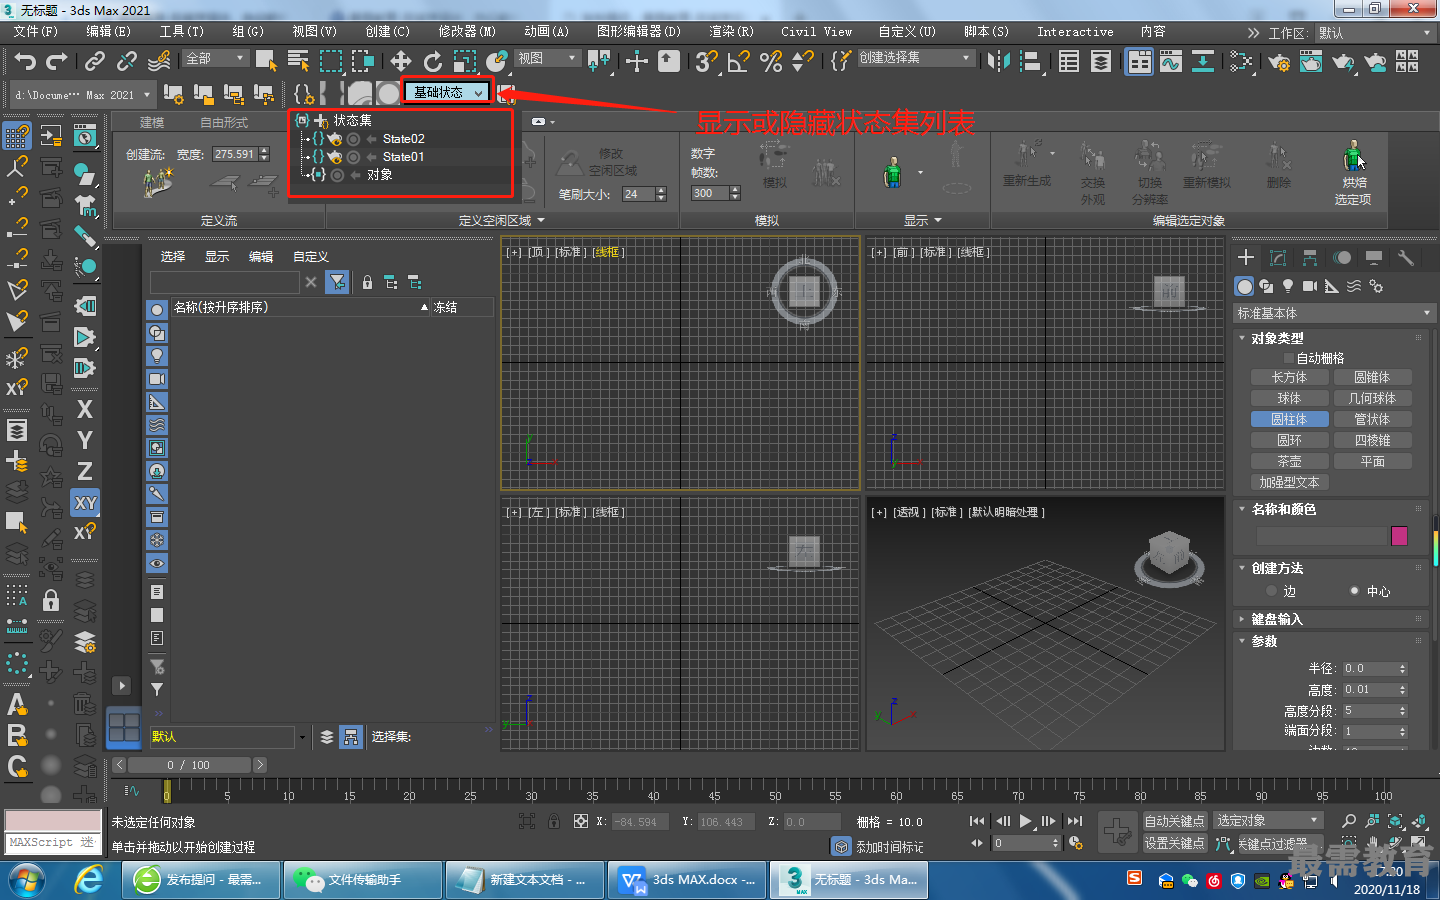Toggle render visibility of State02
Screen dimensions: 1440x900
click(335, 139)
